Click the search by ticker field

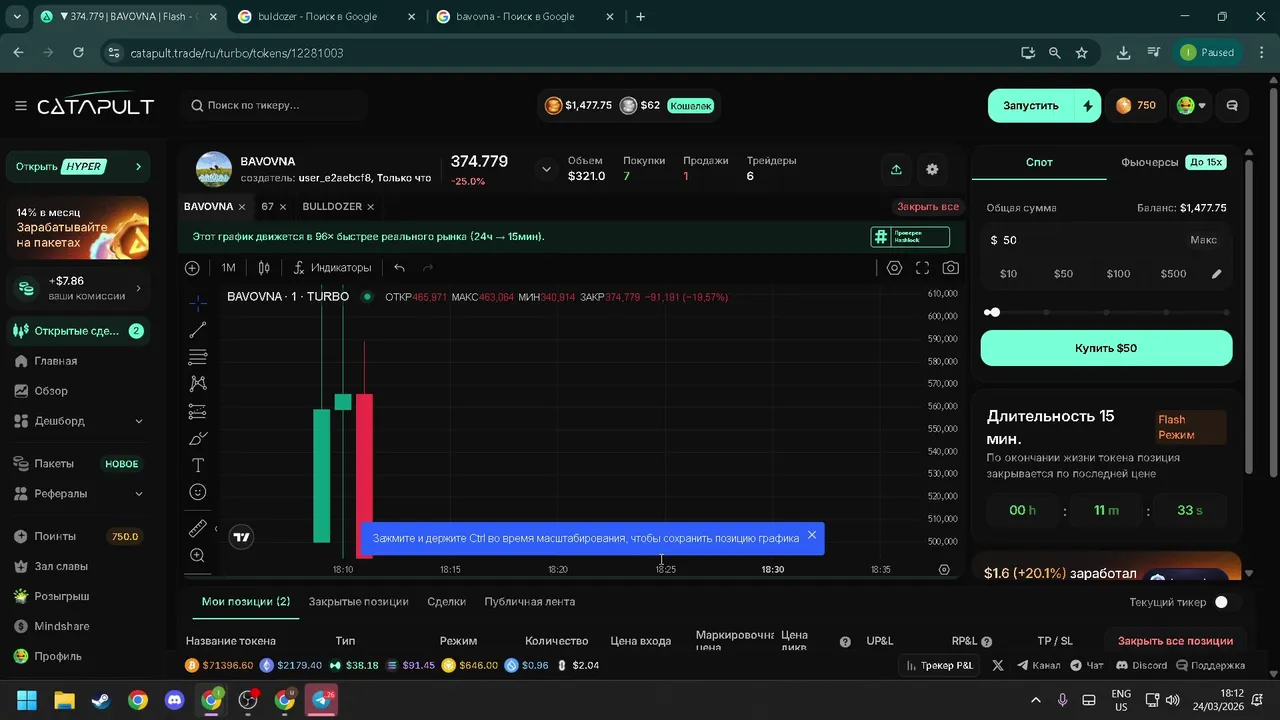tap(274, 105)
